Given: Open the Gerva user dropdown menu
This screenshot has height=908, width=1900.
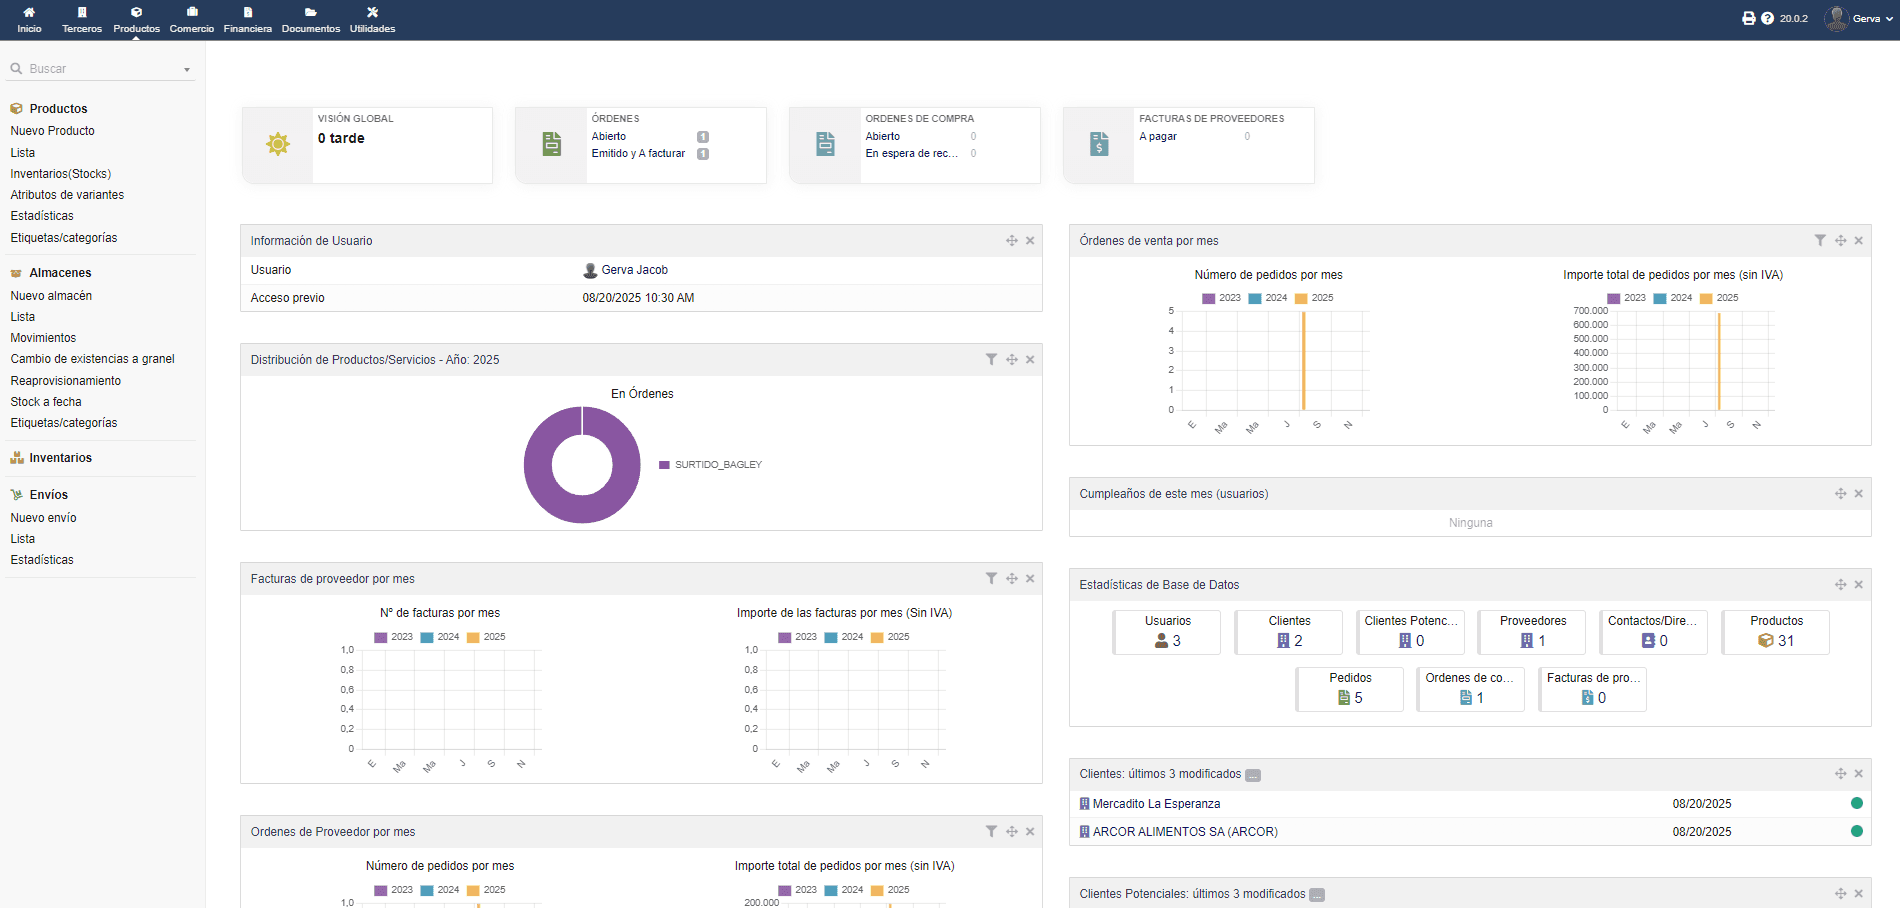Looking at the screenshot, I should (1860, 18).
